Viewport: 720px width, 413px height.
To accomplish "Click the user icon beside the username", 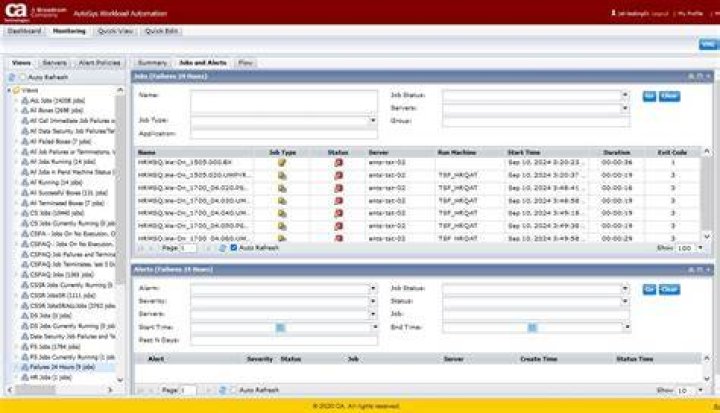I will point(613,13).
